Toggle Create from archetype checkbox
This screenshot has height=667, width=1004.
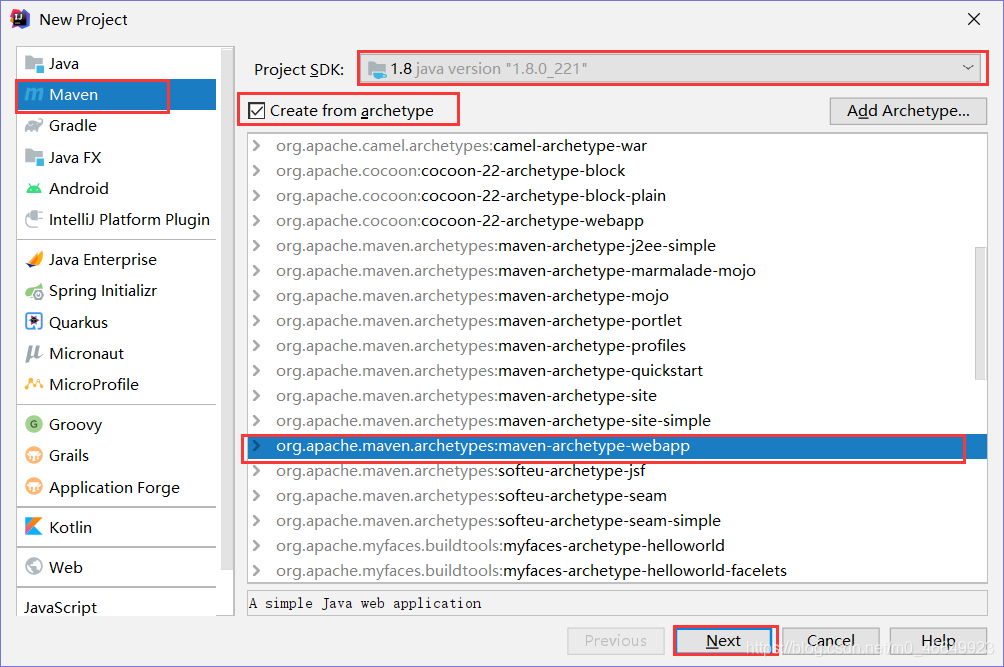click(x=257, y=111)
